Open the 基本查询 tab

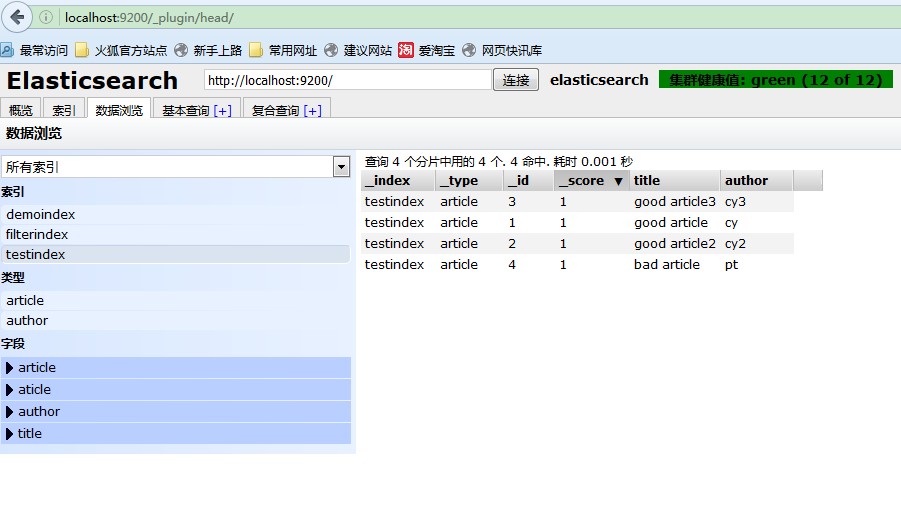point(186,110)
